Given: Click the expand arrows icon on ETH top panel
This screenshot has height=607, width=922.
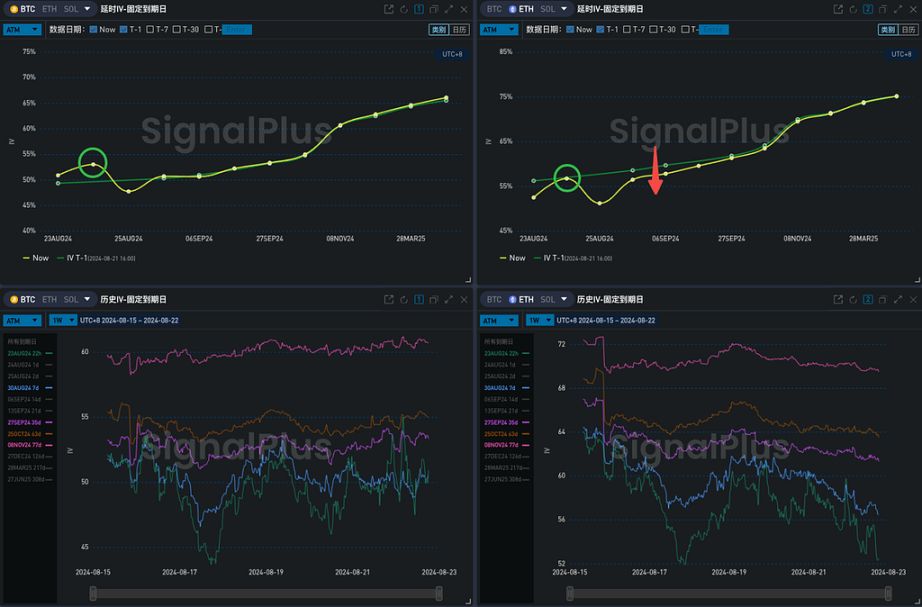Looking at the screenshot, I should pyautogui.click(x=897, y=8).
